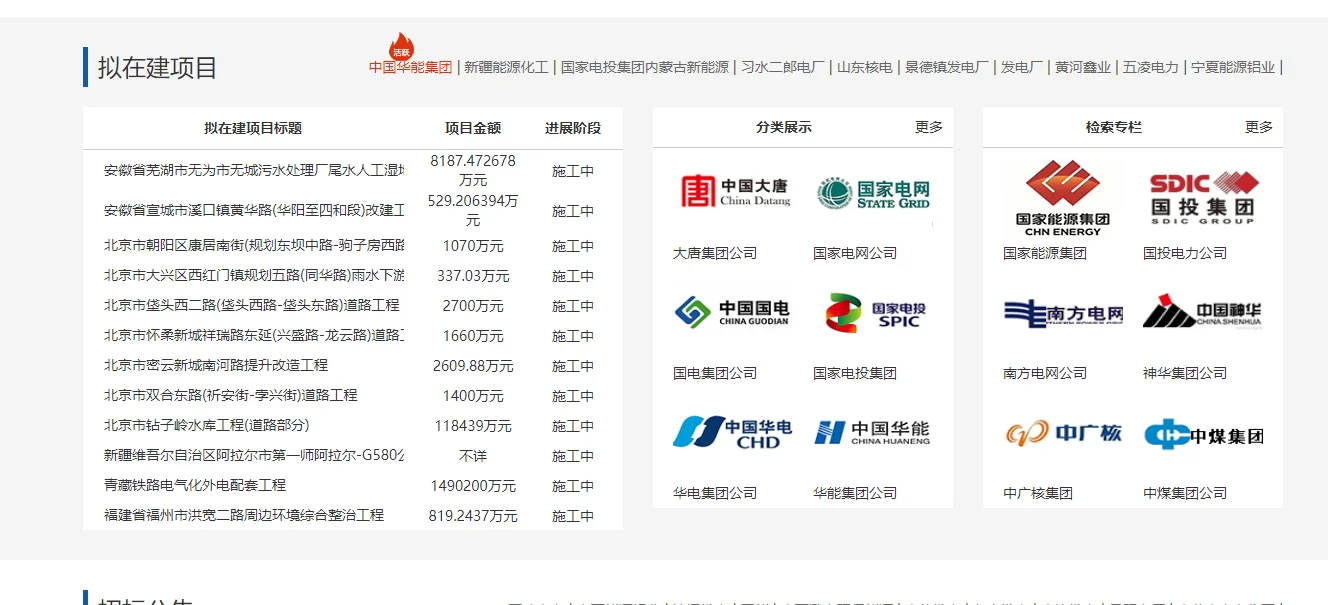Open 大唐集团公司 link
Screen dimensions: 1328x605
(715, 253)
